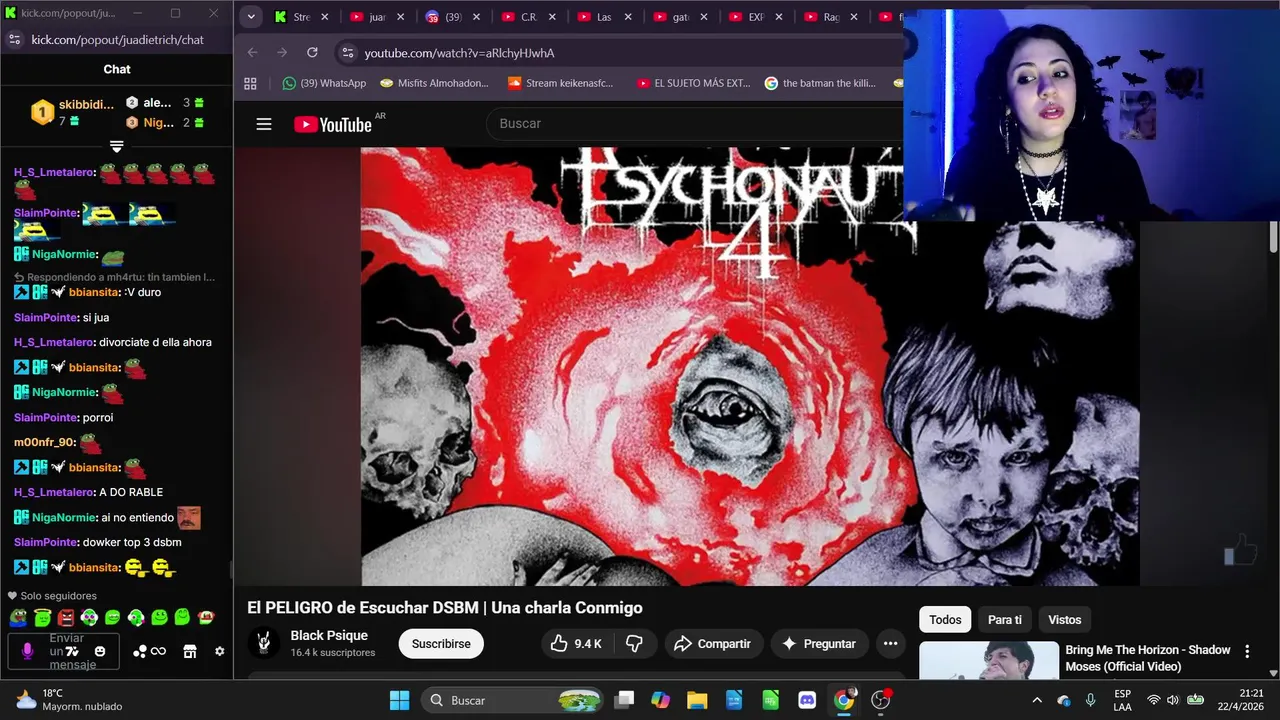Open Task View on taskbar
This screenshot has width=1280, height=720.
click(624, 700)
